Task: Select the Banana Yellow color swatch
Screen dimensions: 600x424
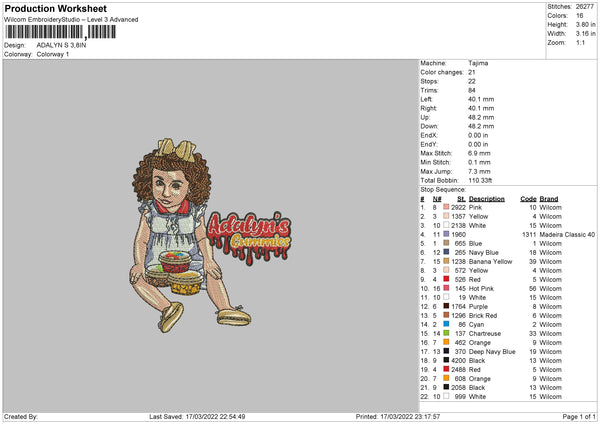Action: click(446, 261)
